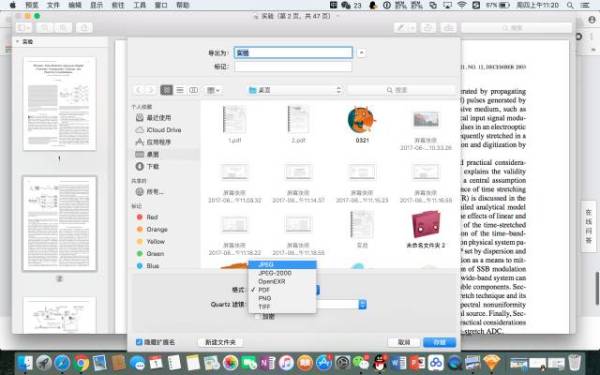Open Google Chrome from the Dock

(81, 362)
